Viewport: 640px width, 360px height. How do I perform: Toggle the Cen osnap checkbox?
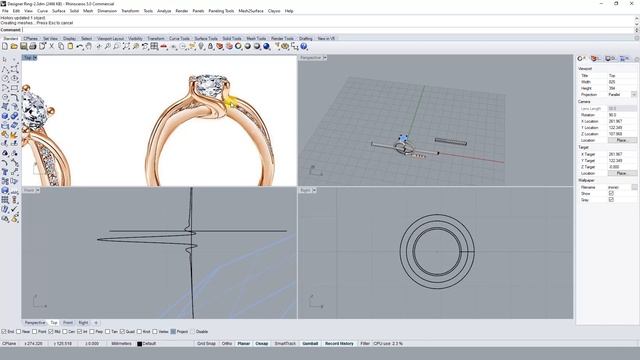click(65, 332)
